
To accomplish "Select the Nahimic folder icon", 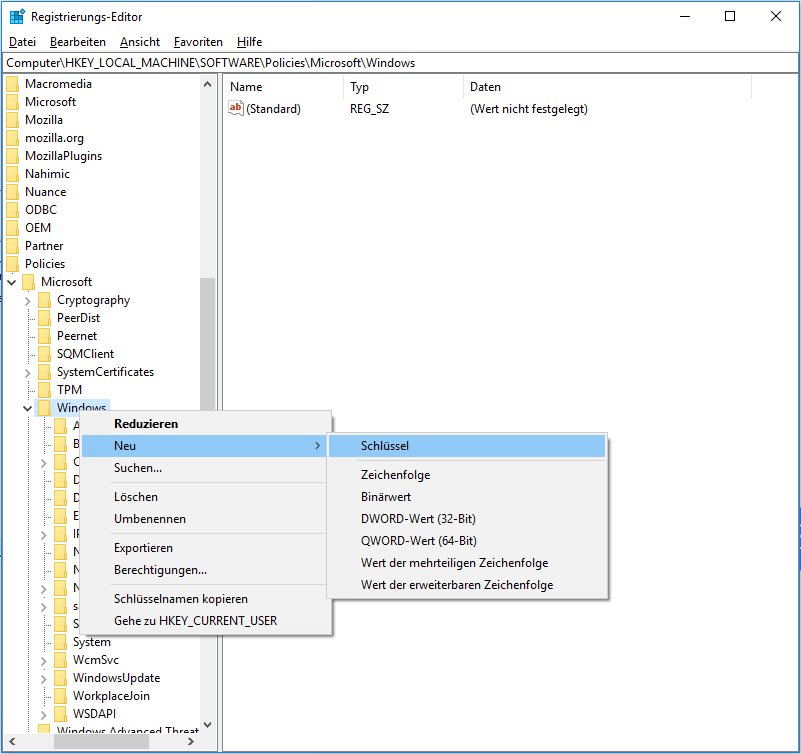I will click(12, 174).
